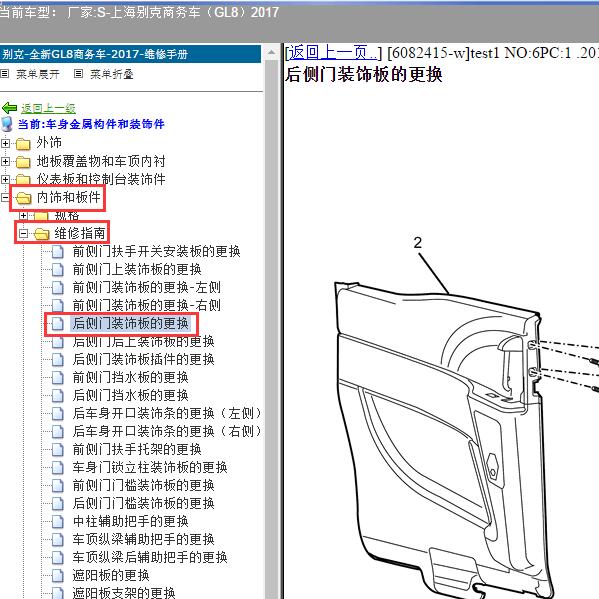Open 车顶纵梁辅助把手的更换 document

point(143,539)
